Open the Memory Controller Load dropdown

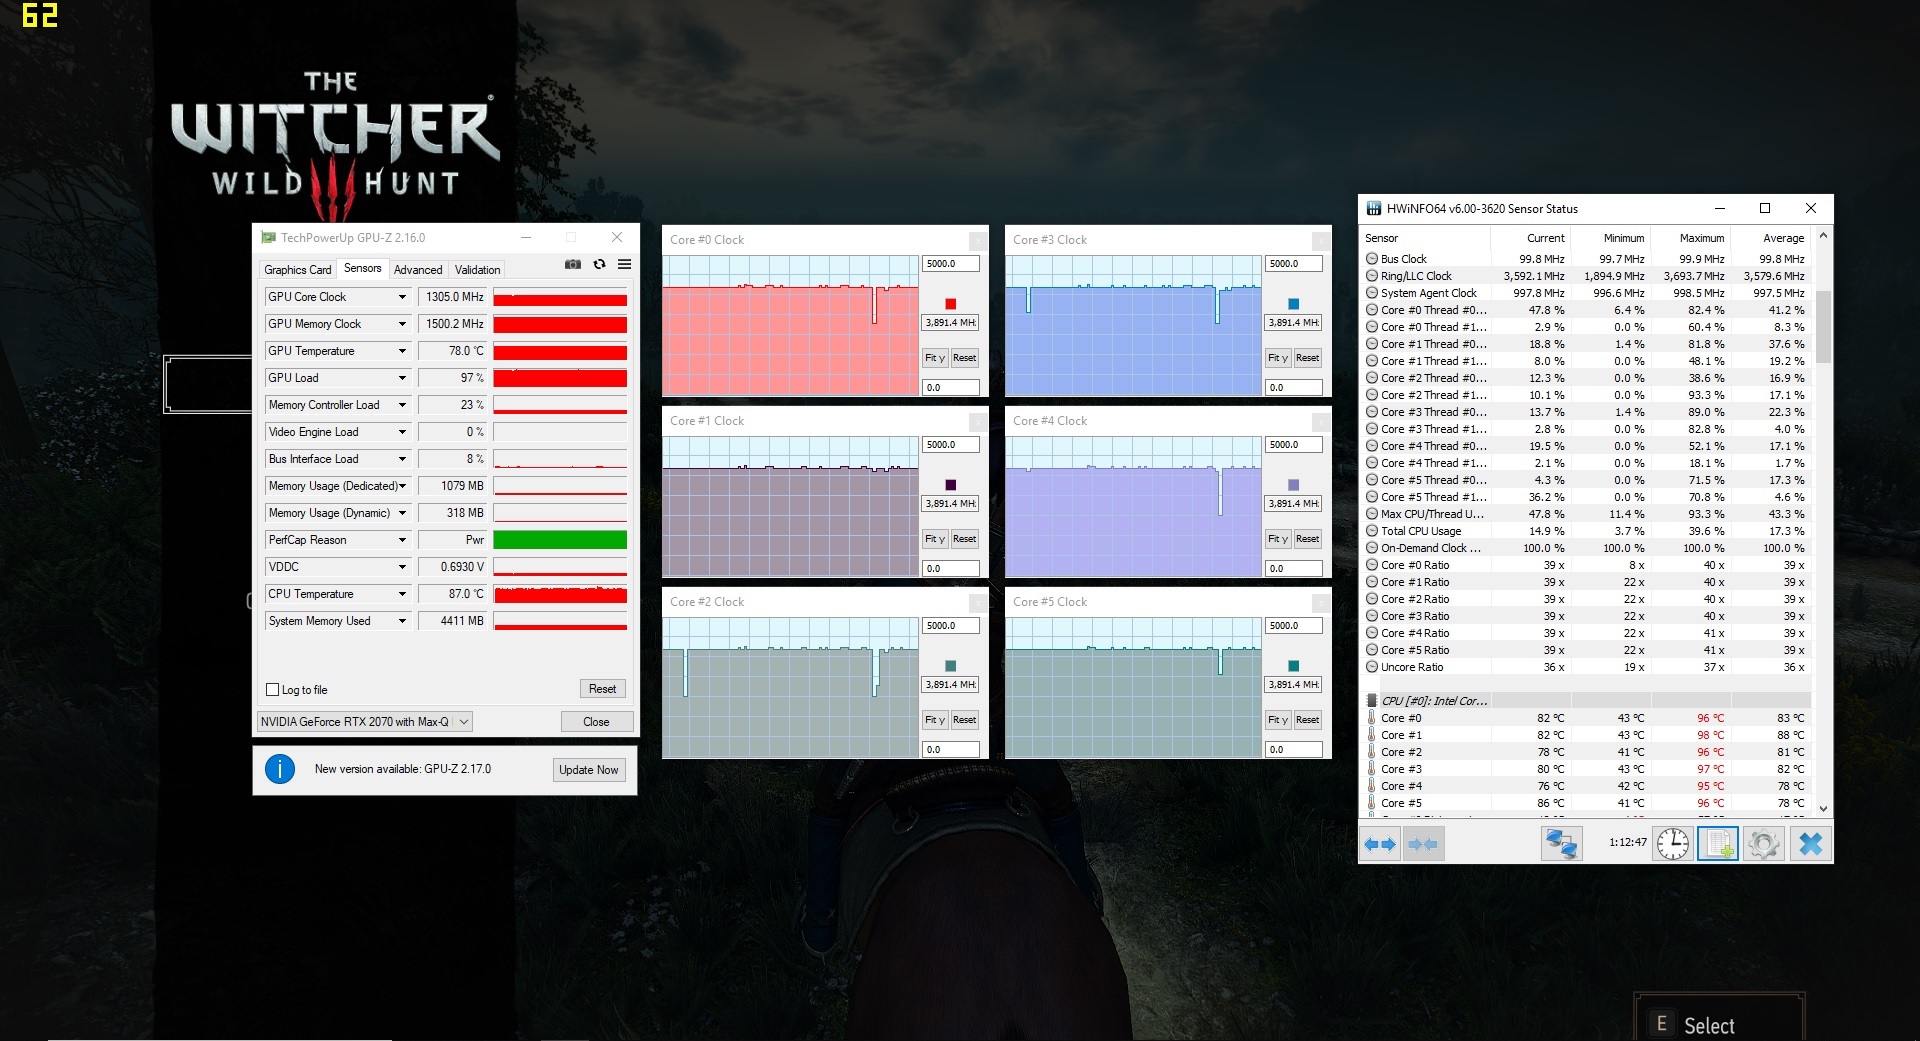tap(402, 405)
